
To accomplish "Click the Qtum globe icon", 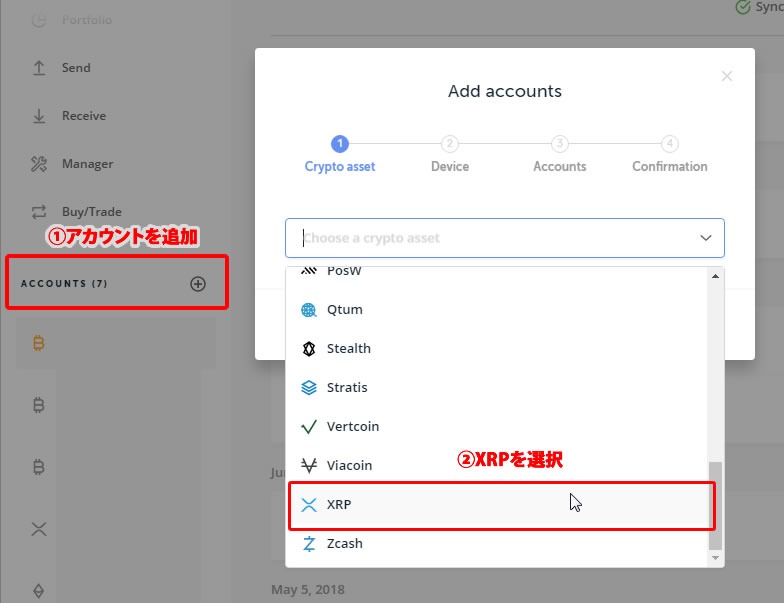I will tap(309, 310).
